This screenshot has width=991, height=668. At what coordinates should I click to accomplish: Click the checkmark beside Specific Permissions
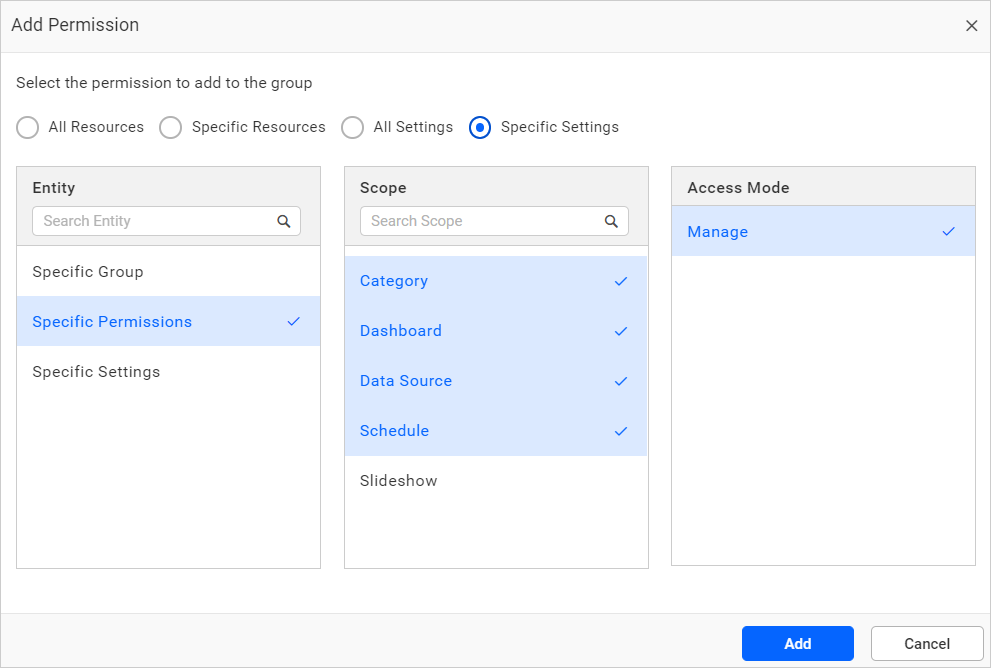pos(293,322)
